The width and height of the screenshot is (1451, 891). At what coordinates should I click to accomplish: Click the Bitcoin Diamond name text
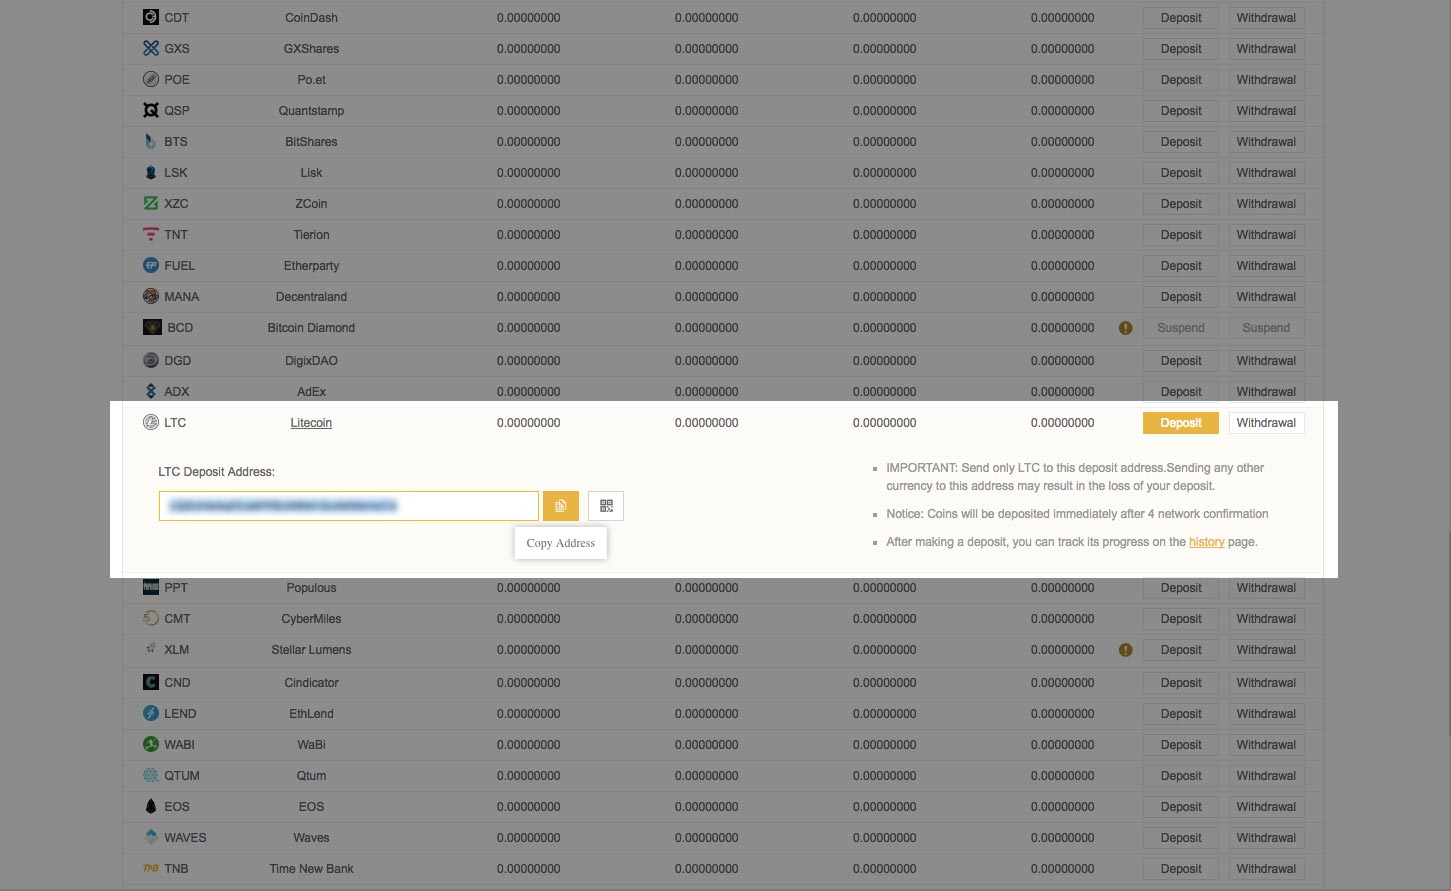click(311, 328)
